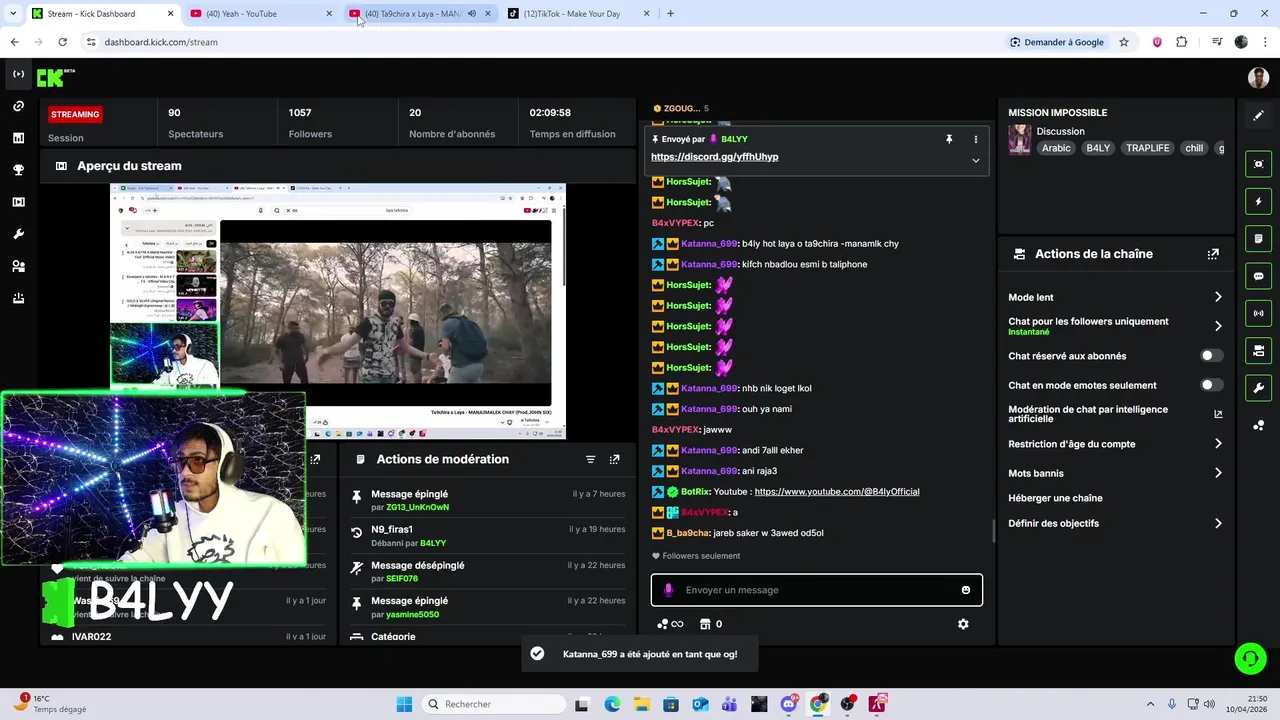Screen dimensions: 1280x720
Task: Mute the Ta9chira x Laya tab speaker icon
Action: [472, 14]
